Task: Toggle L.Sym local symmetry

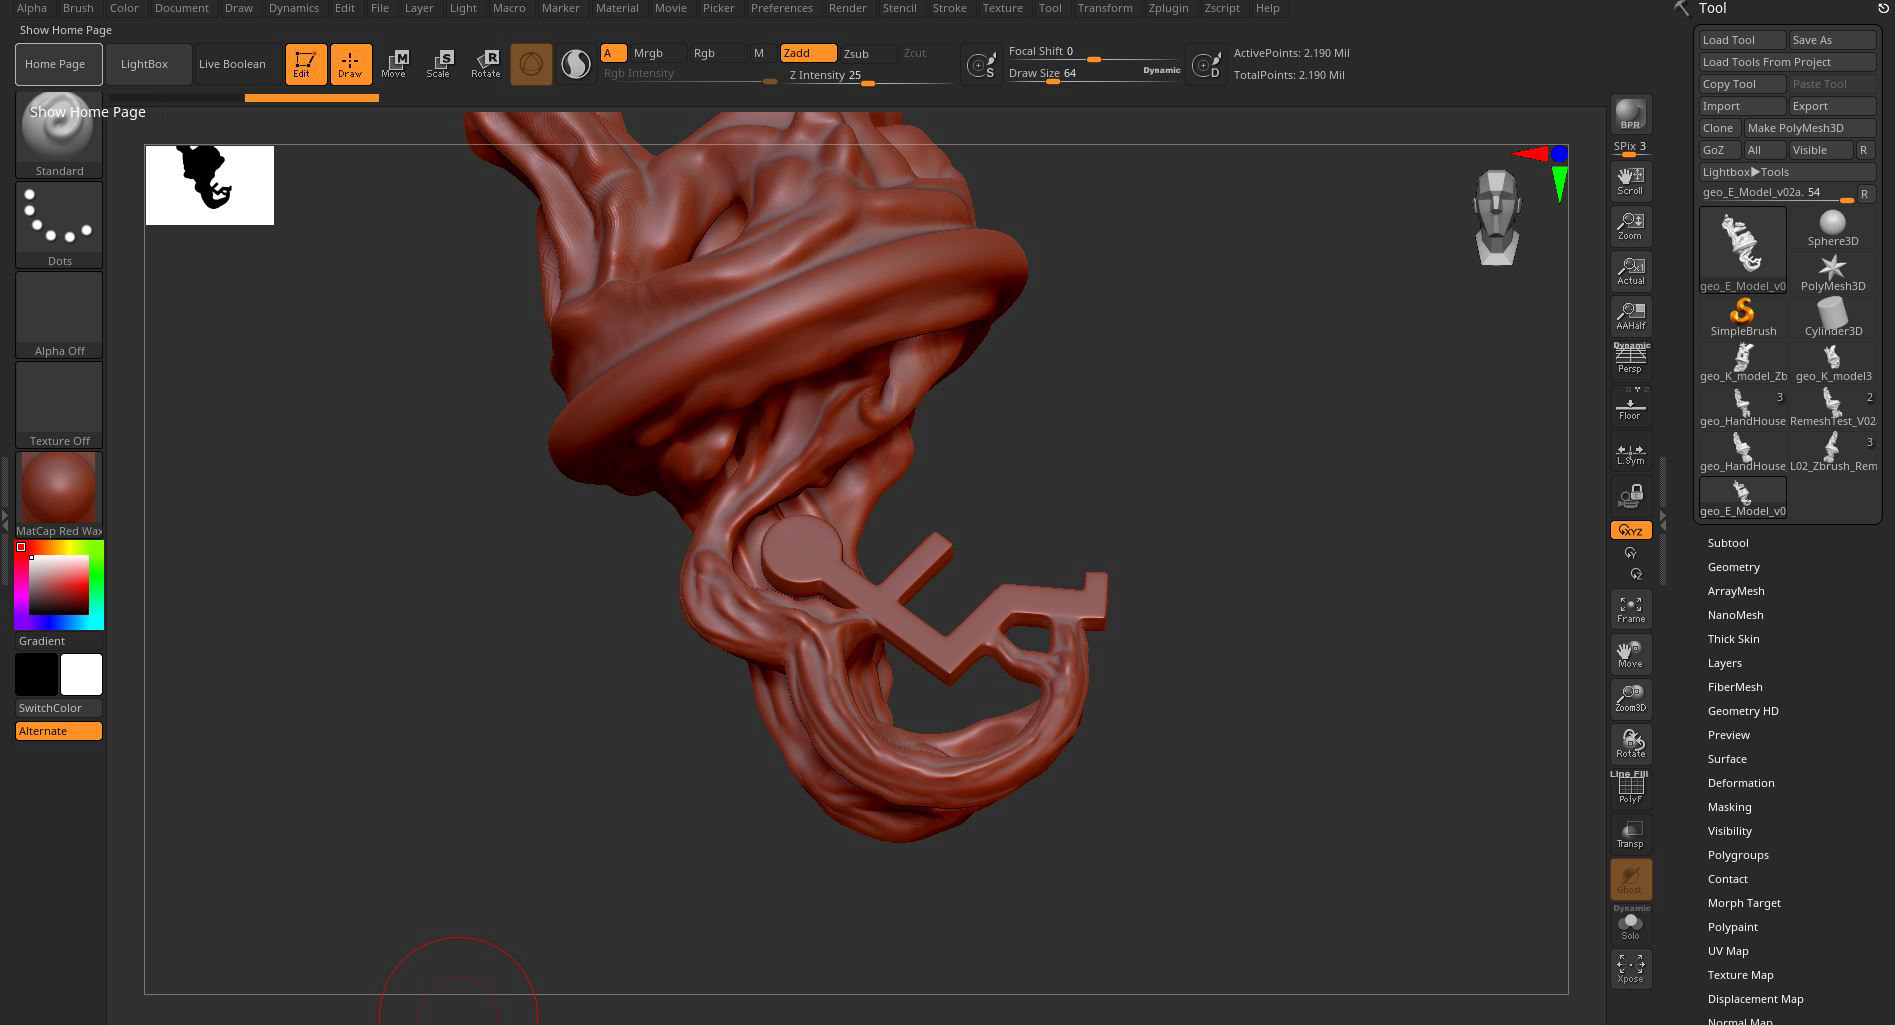Action: (x=1630, y=452)
